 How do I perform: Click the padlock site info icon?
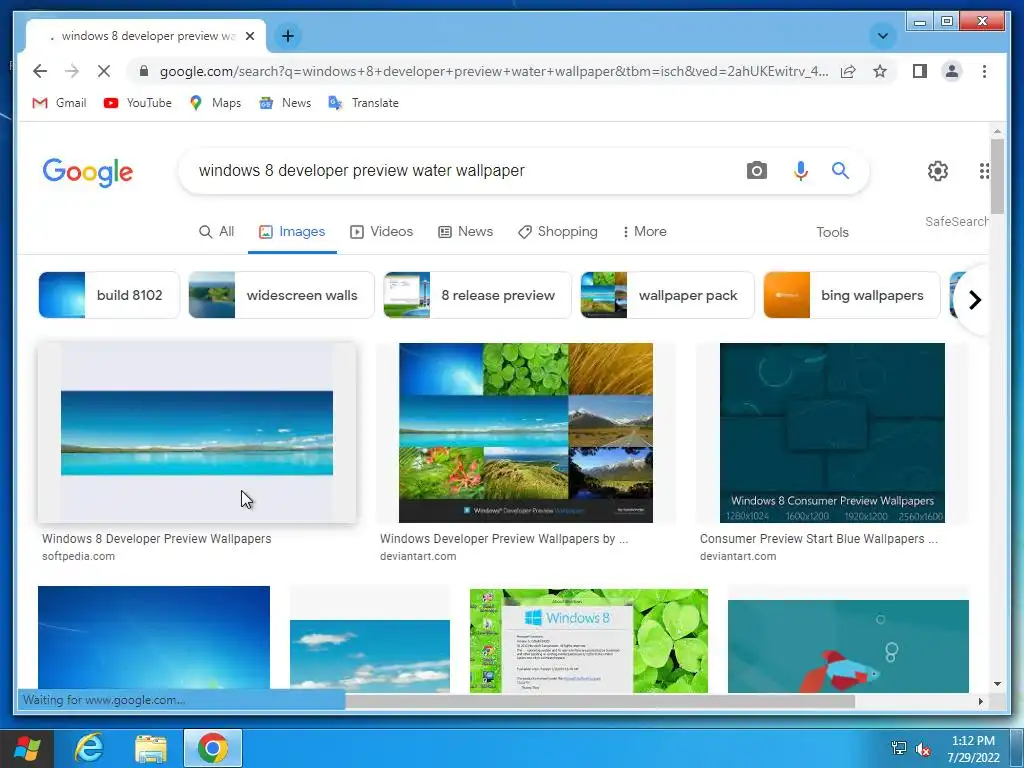click(144, 71)
